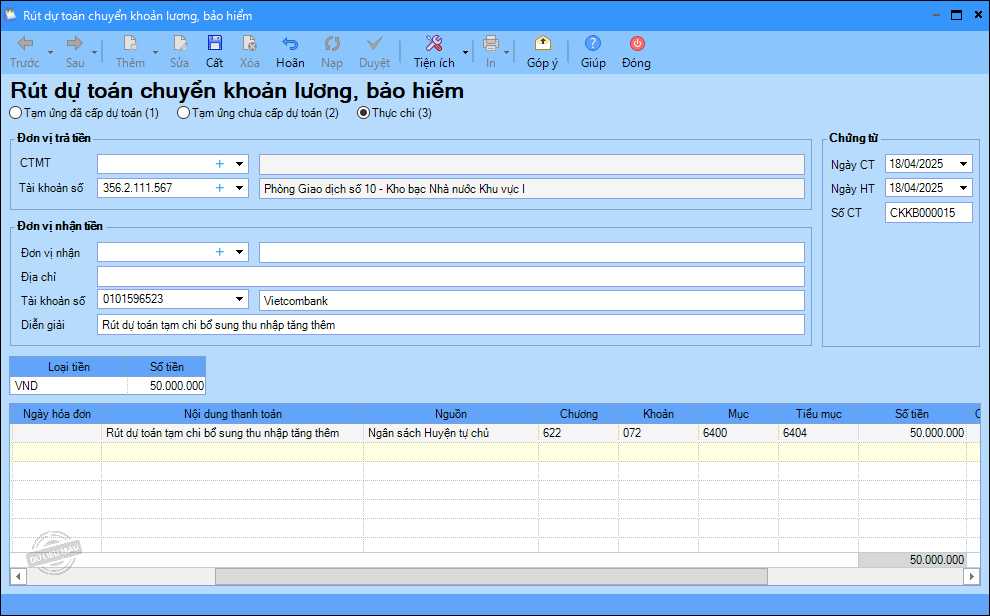Image resolution: width=990 pixels, height=616 pixels.
Task: Open payer Tài khoản số dropdown 356.2.111.567
Action: click(240, 188)
